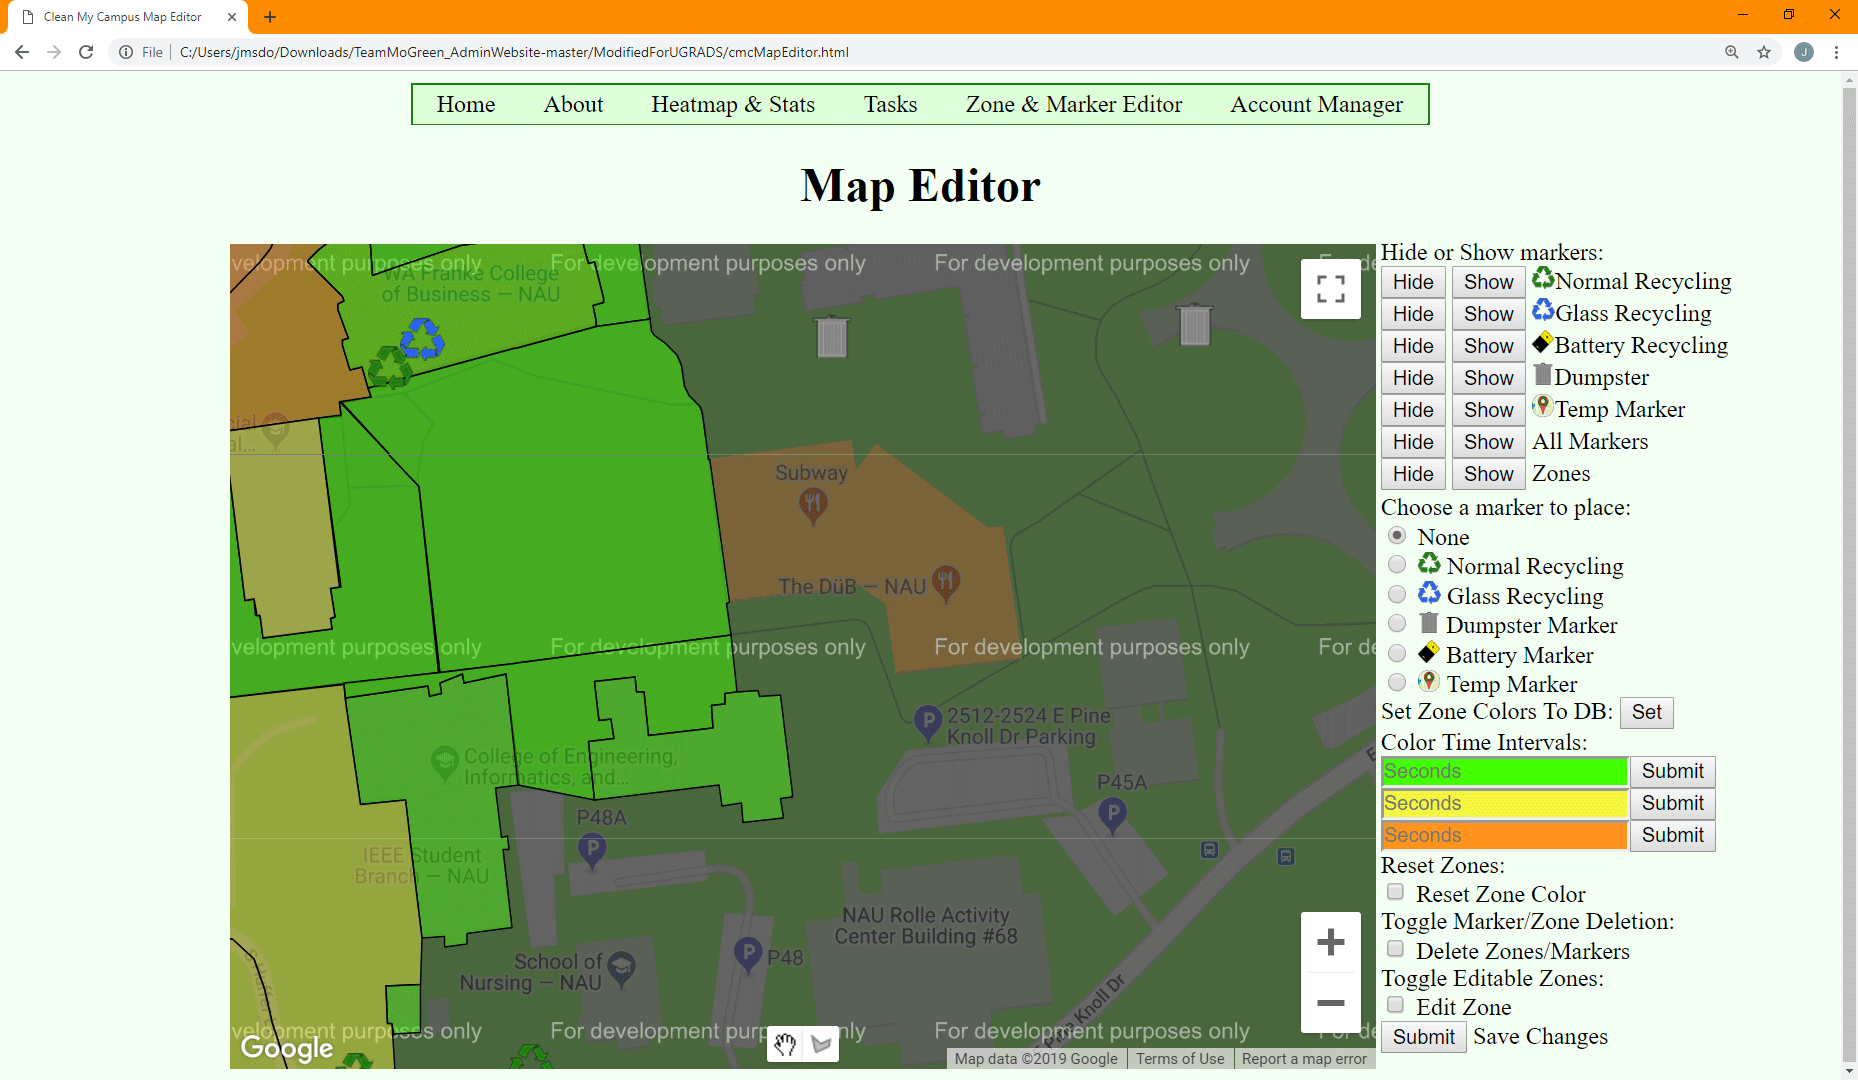Reload the page in browser

click(86, 52)
